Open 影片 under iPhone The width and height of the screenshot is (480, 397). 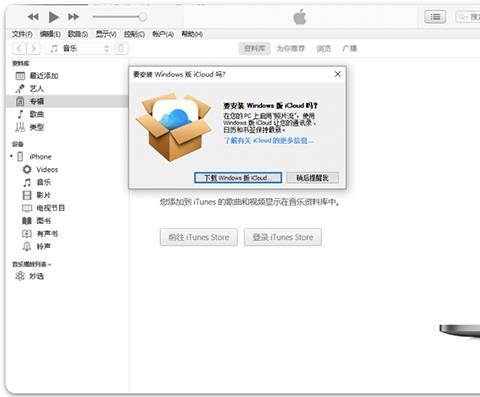tap(44, 195)
